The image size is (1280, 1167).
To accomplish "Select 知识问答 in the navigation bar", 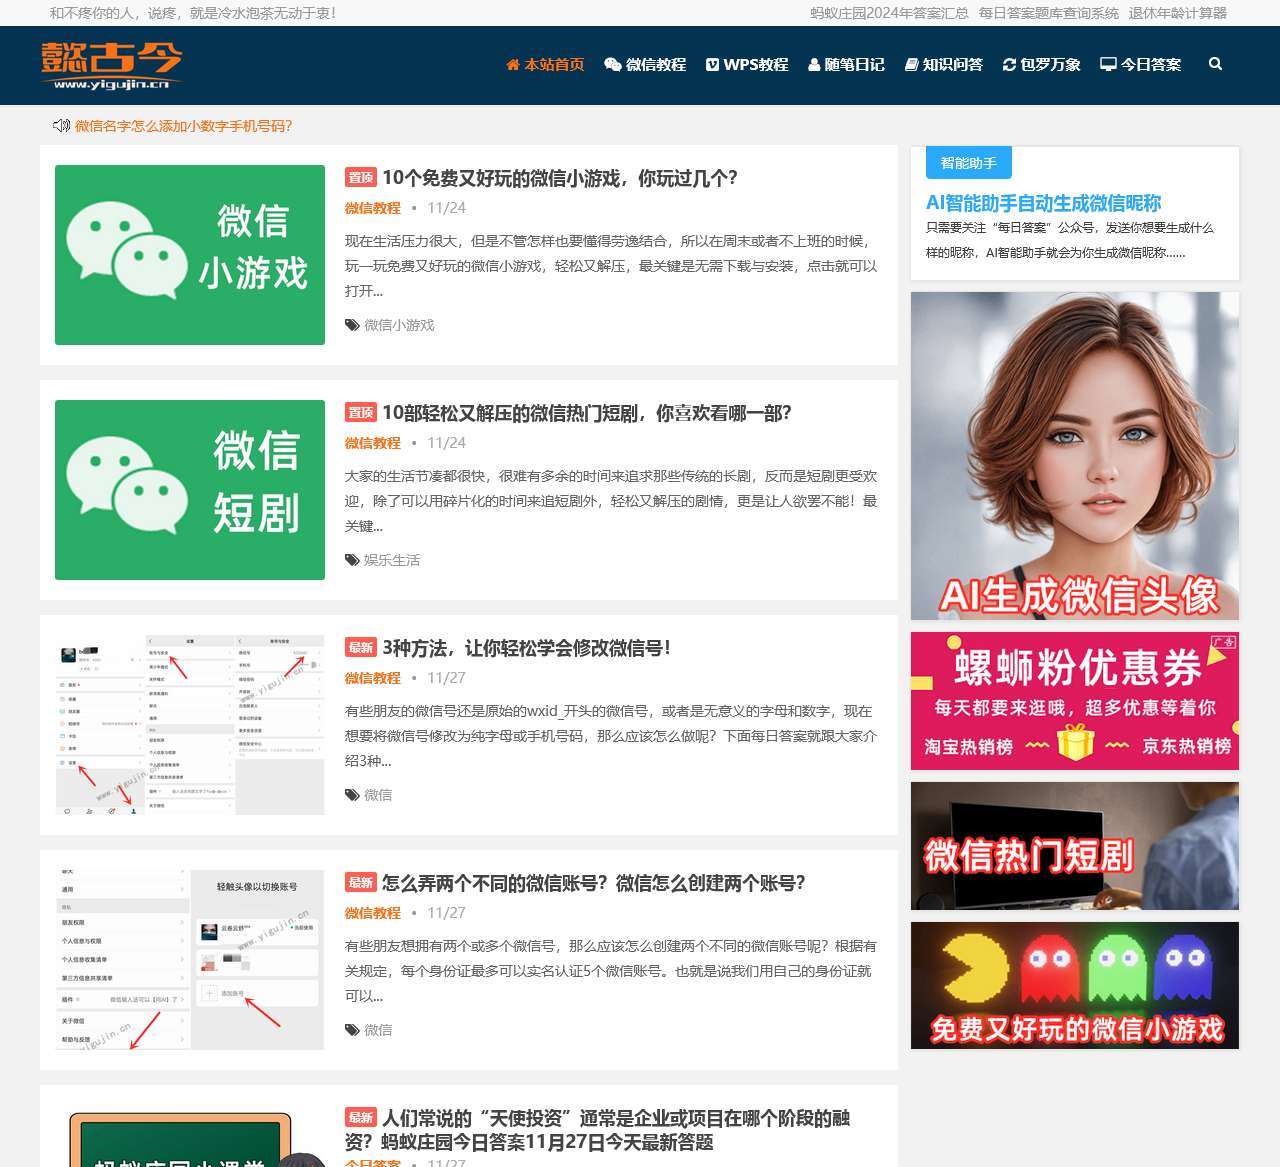I will (x=944, y=64).
